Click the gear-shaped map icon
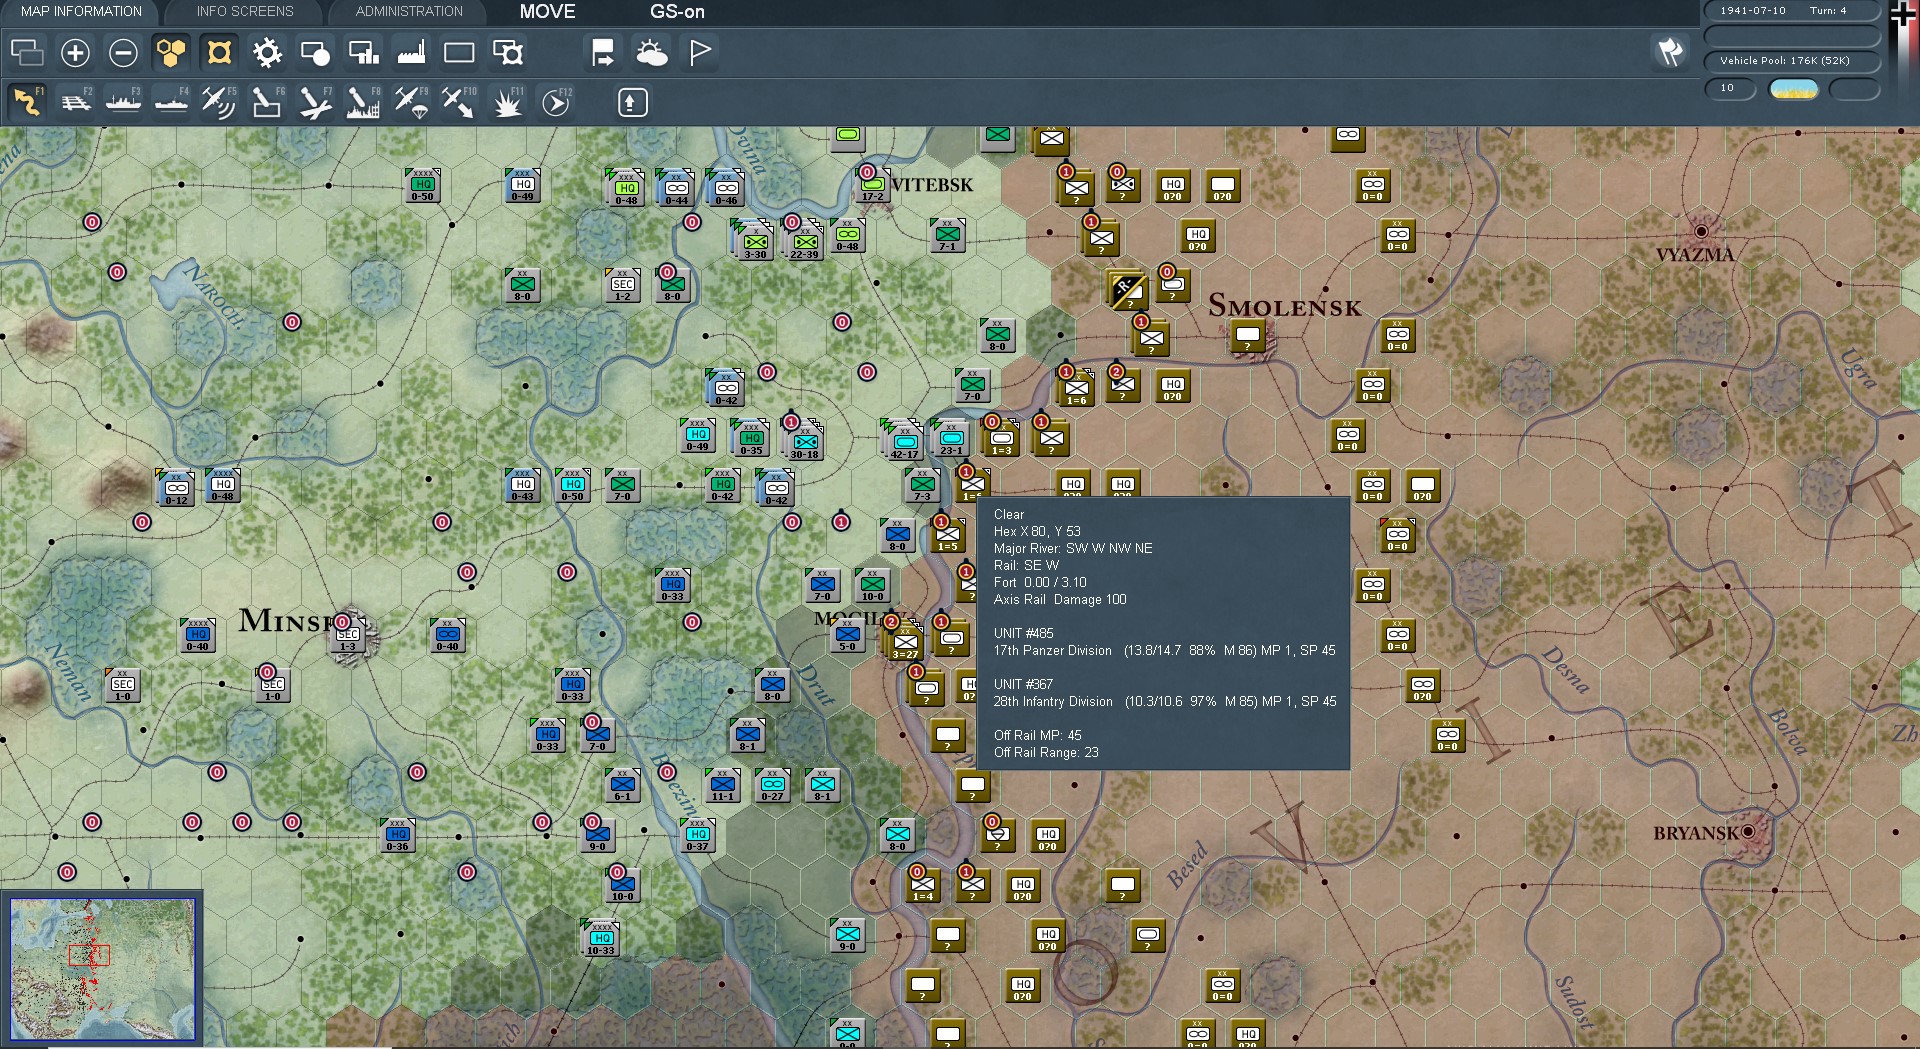Screen dimensions: 1920x1049 (267, 53)
